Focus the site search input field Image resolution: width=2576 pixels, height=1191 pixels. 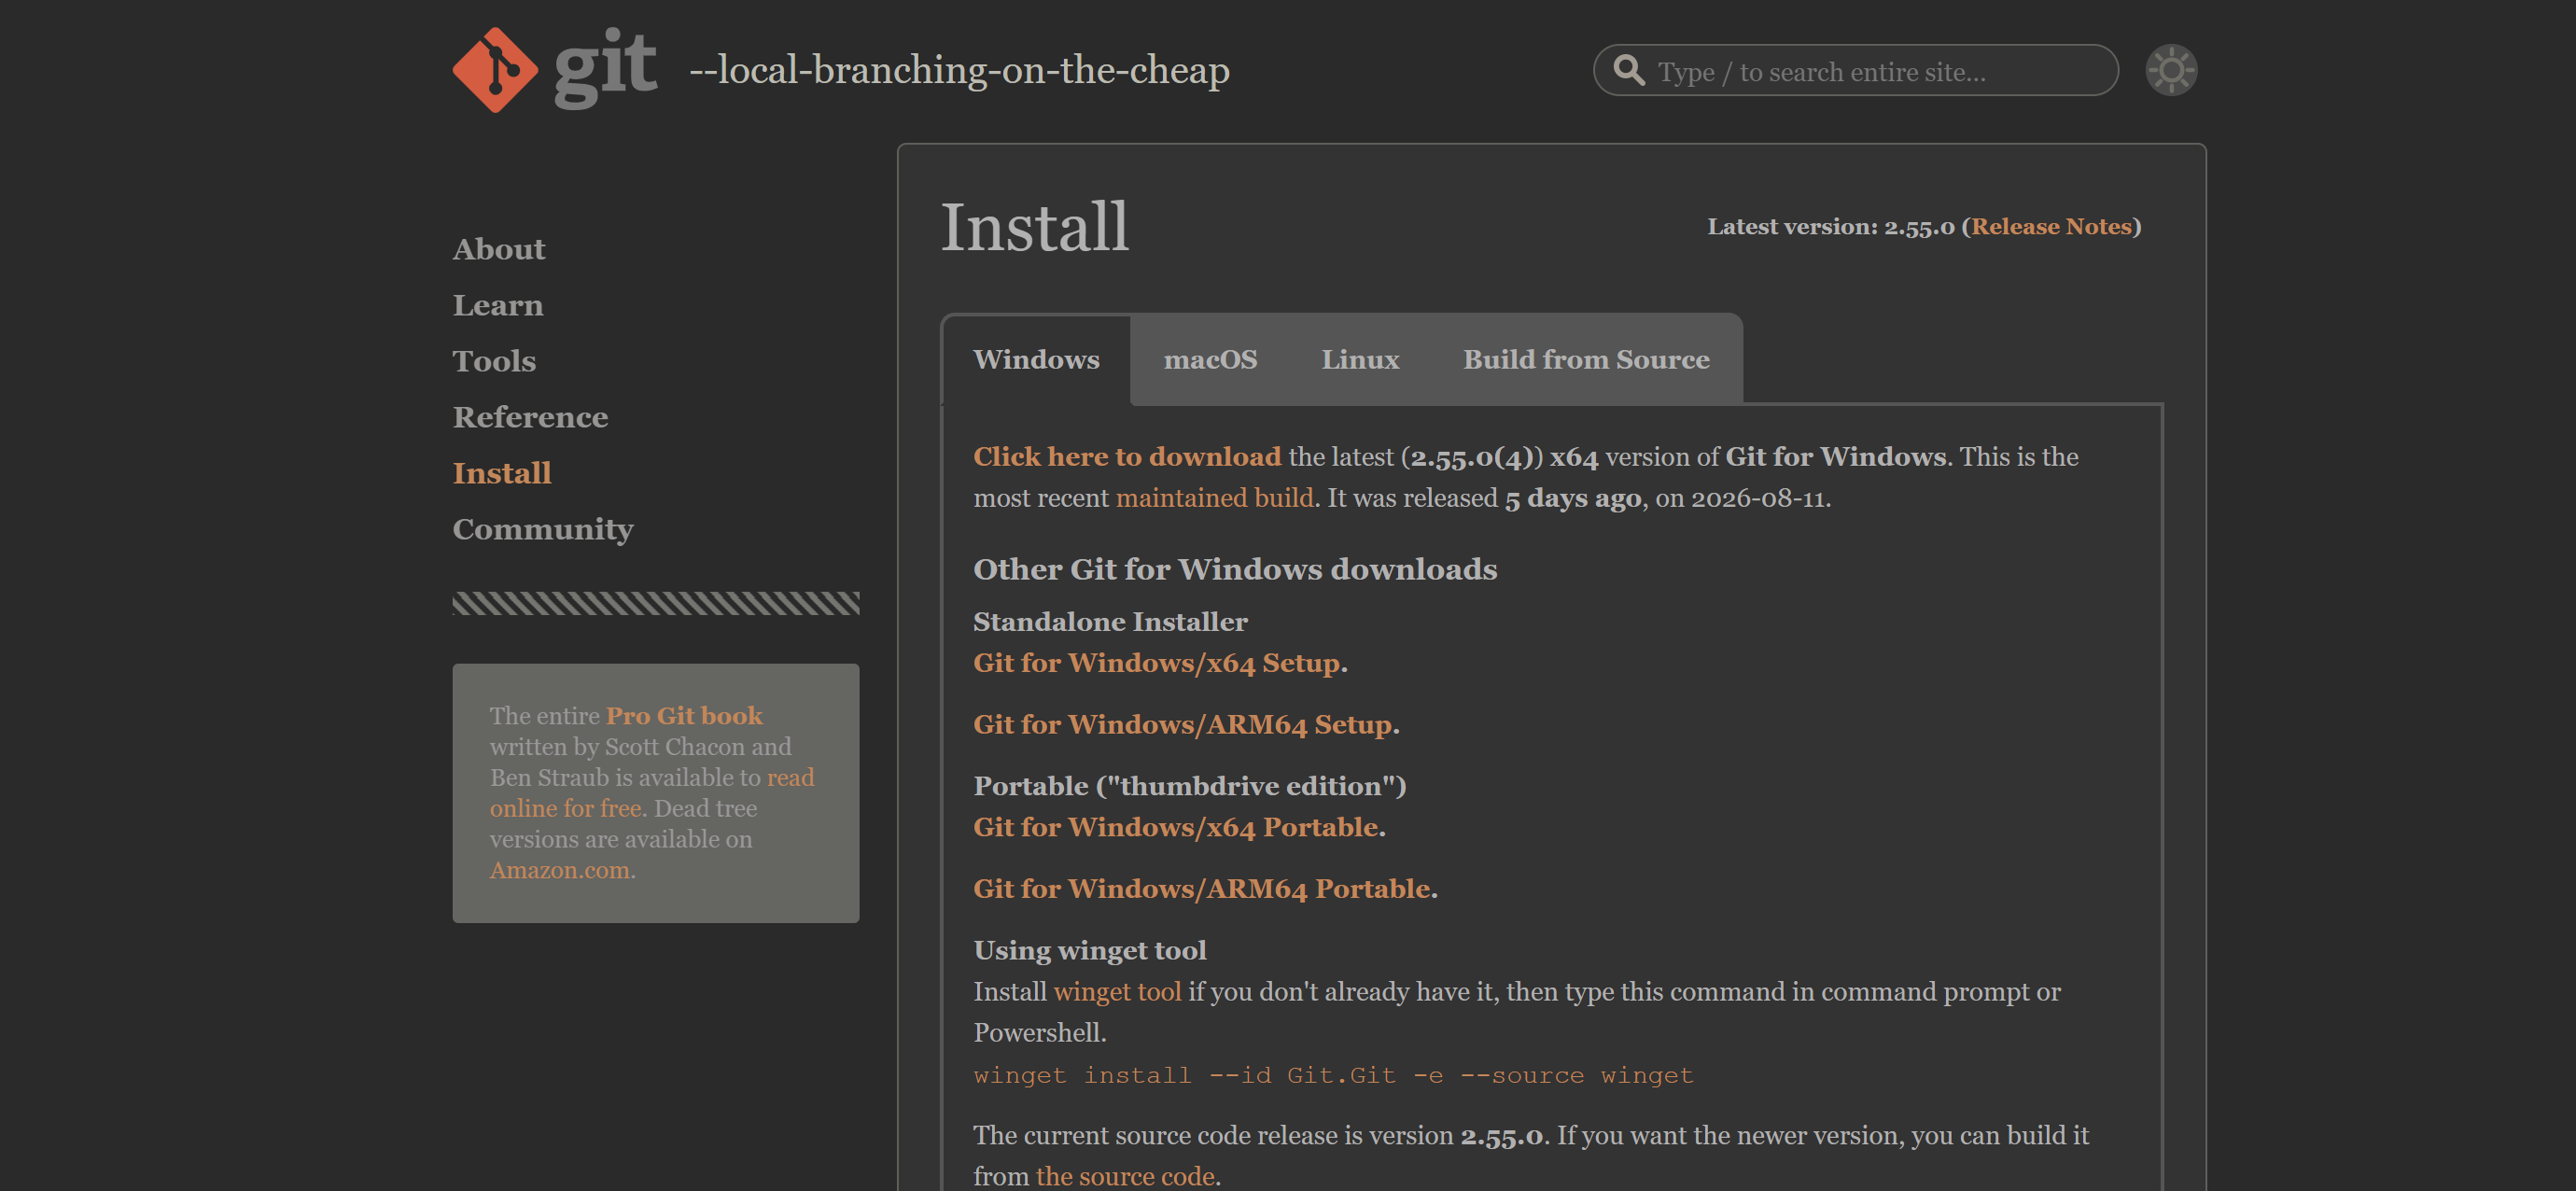[x=1855, y=71]
